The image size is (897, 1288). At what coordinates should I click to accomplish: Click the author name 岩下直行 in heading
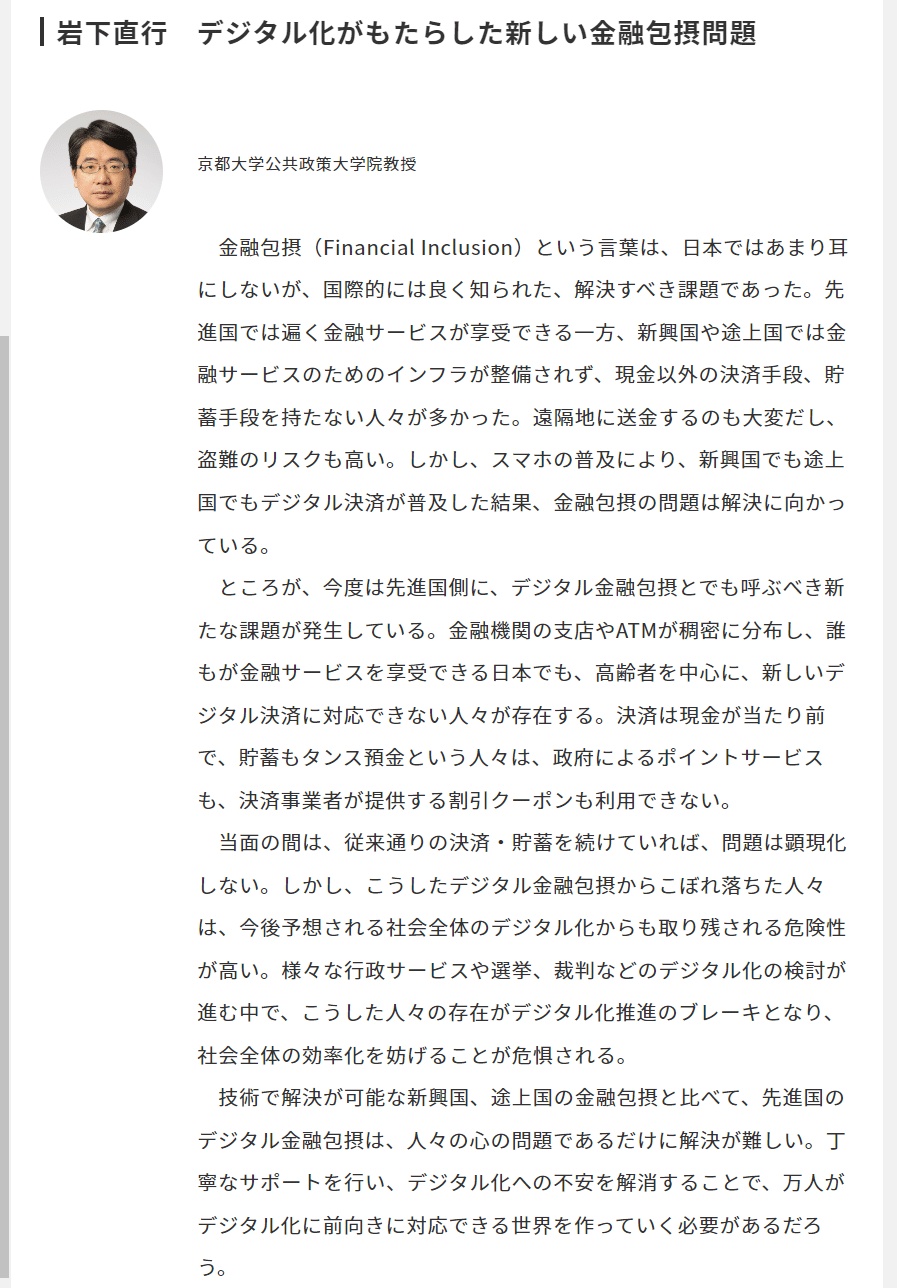[x=113, y=33]
